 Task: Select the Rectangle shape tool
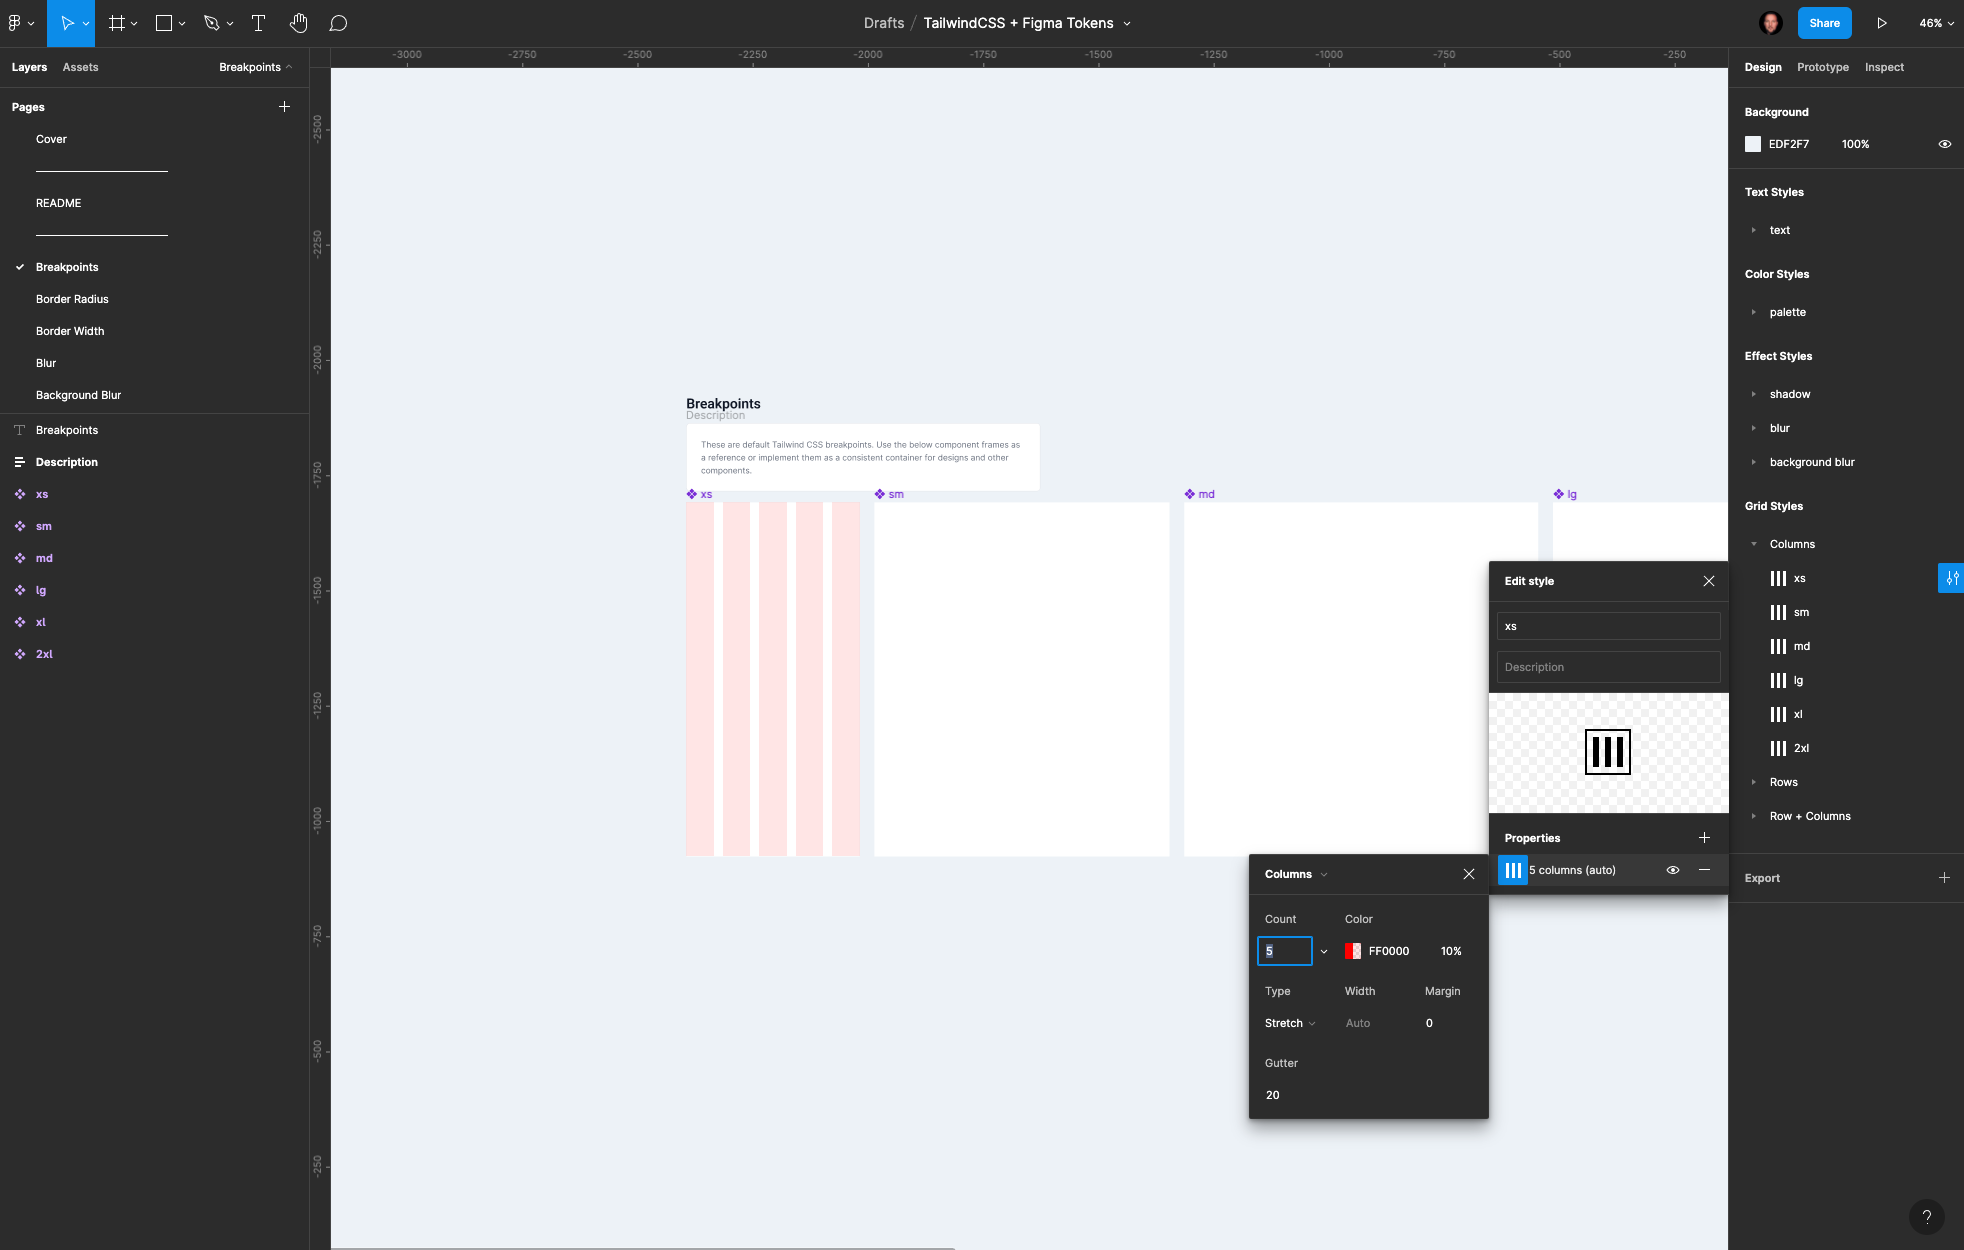[163, 22]
